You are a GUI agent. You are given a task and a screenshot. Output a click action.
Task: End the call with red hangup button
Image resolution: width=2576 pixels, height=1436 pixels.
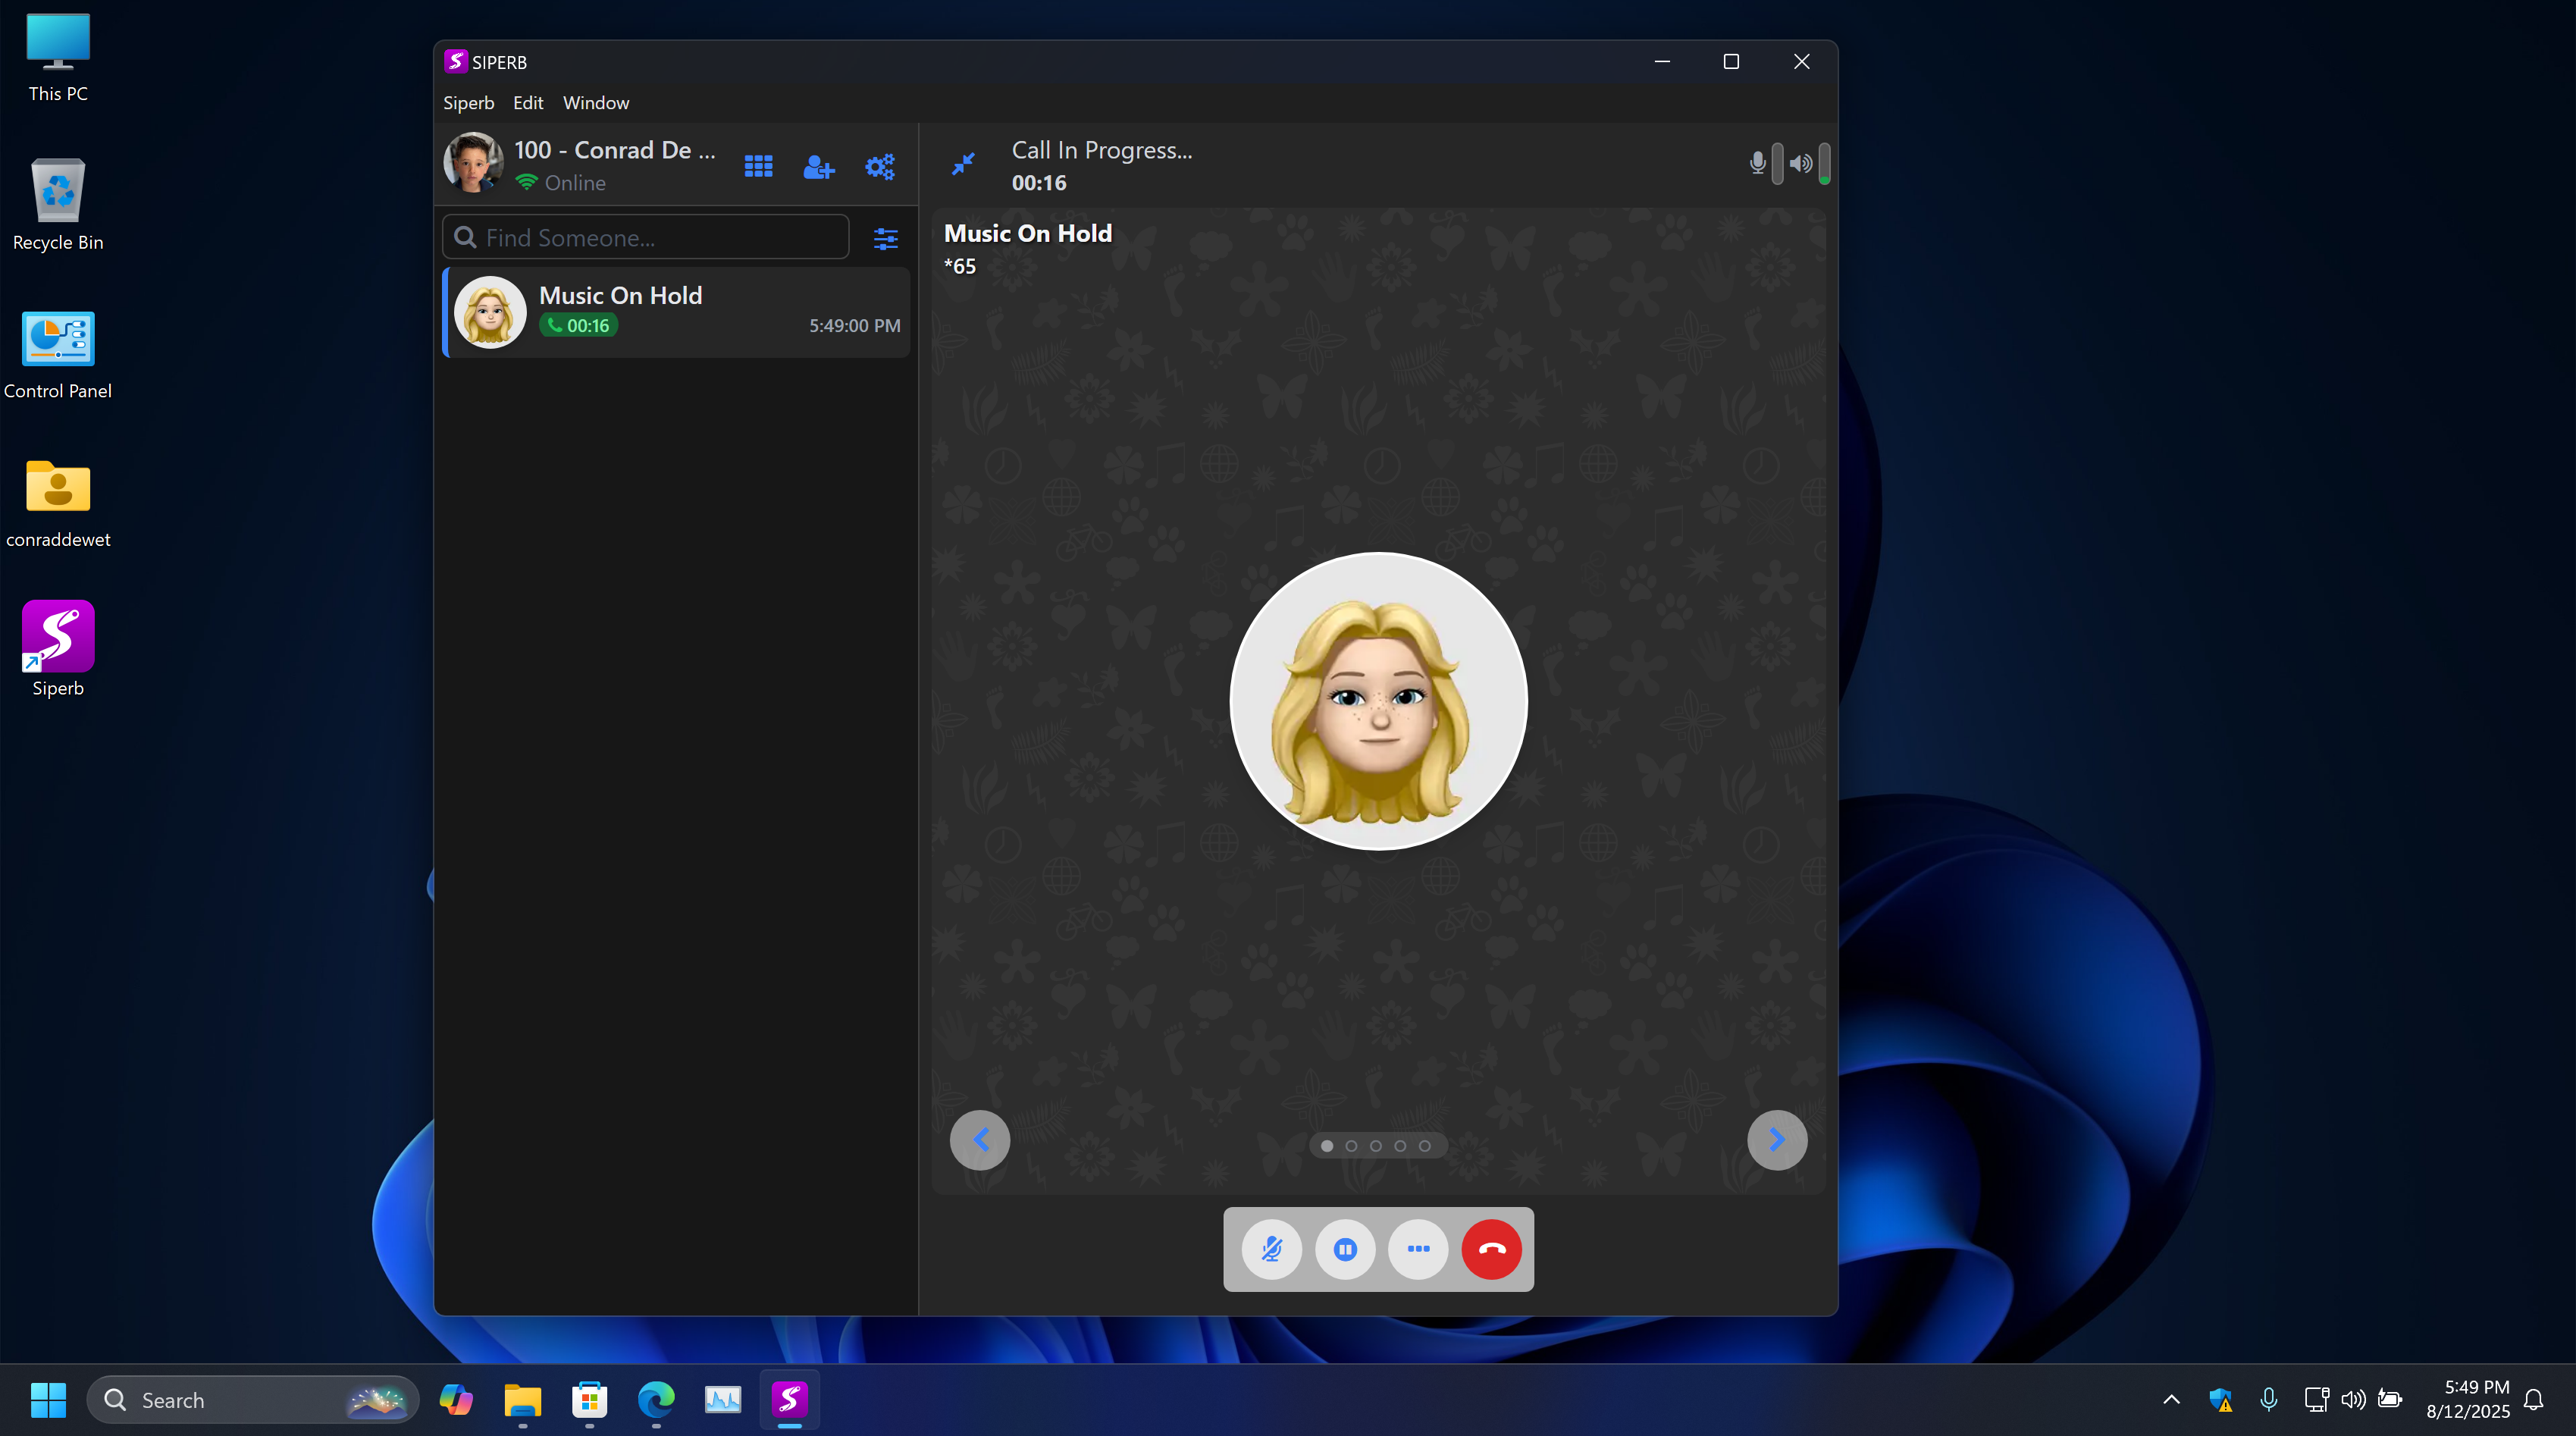(x=1491, y=1249)
